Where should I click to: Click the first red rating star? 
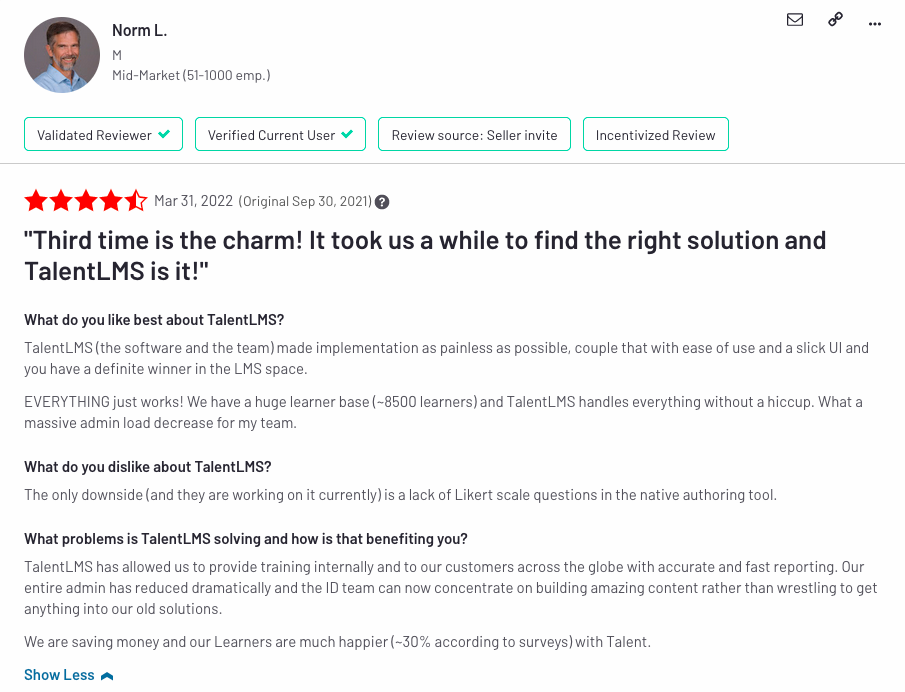(x=36, y=201)
